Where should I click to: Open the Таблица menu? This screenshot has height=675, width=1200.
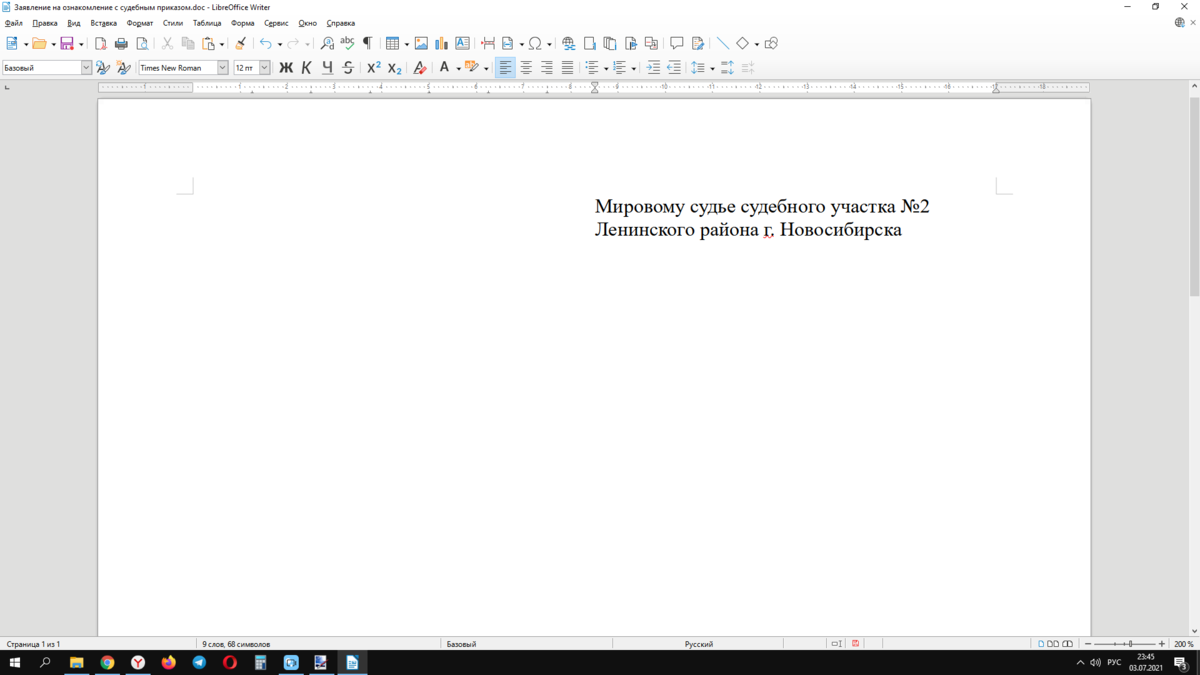(x=207, y=23)
